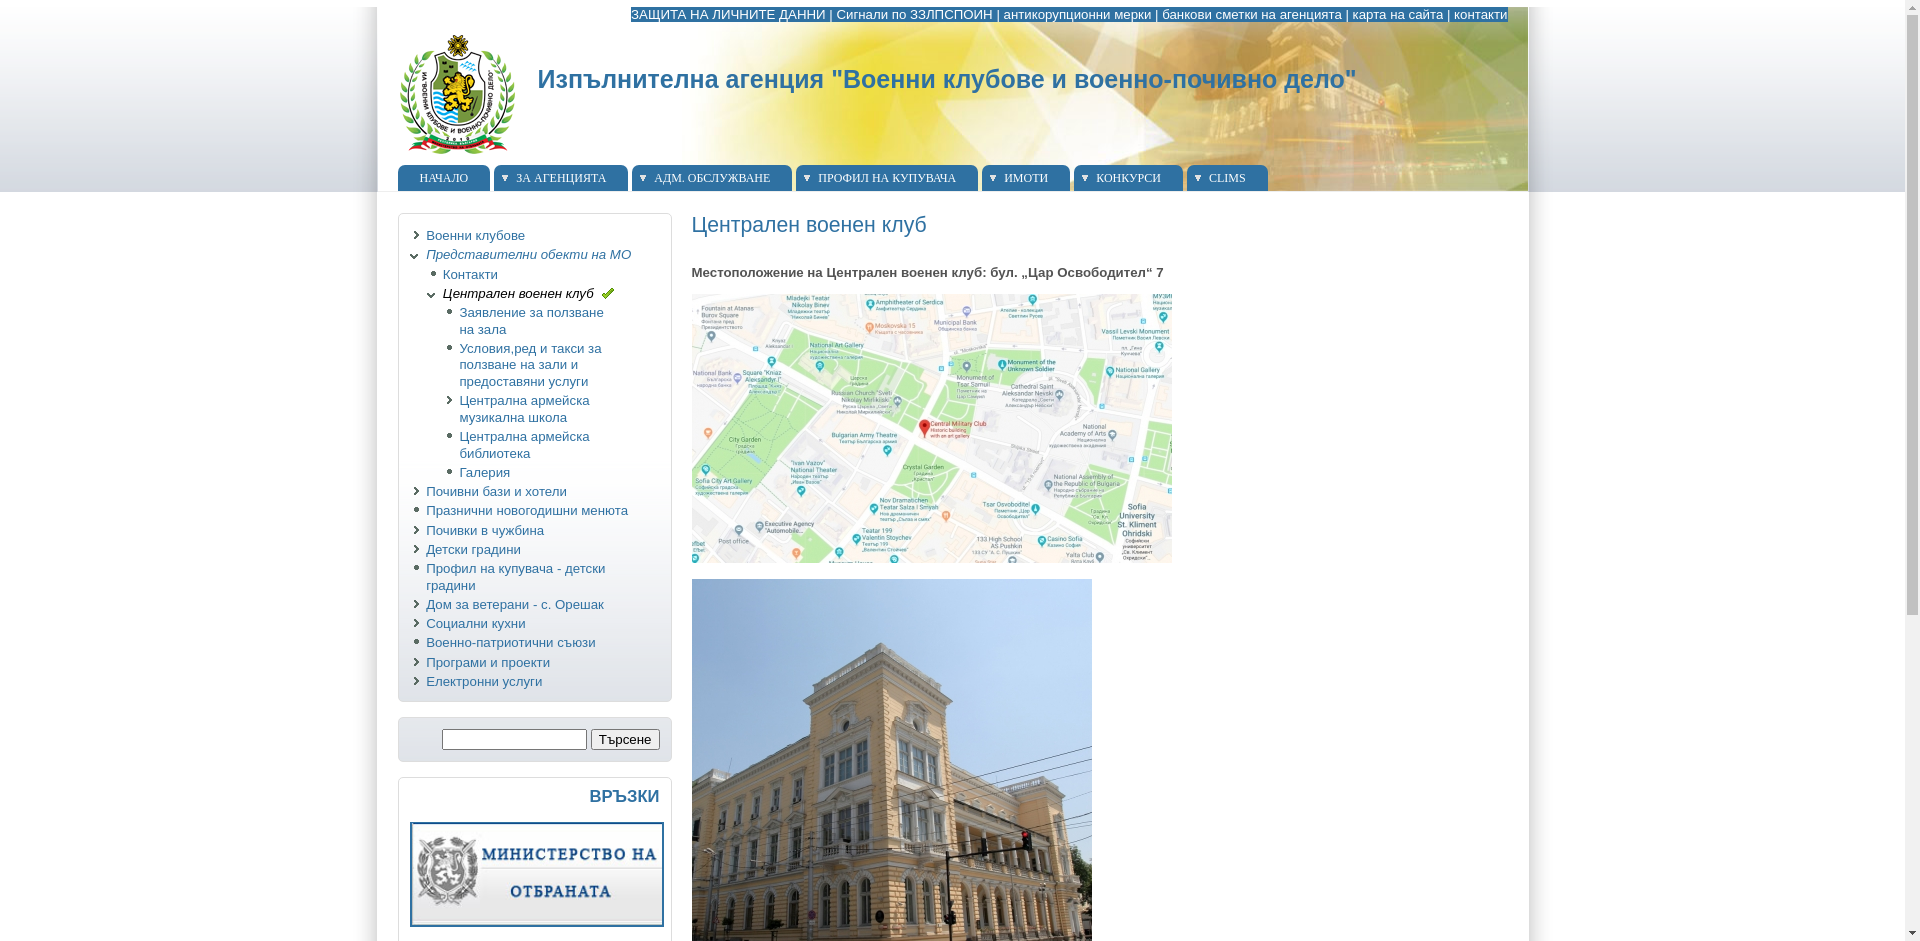
Task: Click the Ministry of Defence emblem banner
Action: 537,873
